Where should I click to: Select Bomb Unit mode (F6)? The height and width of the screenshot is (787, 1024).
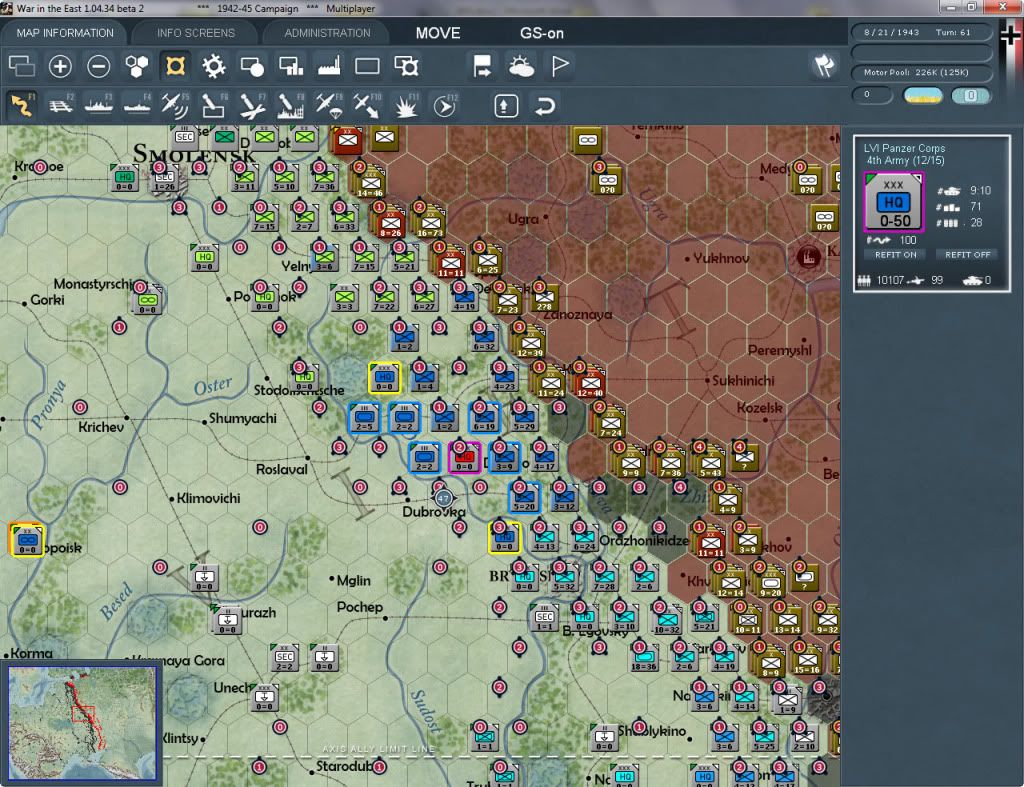point(214,105)
